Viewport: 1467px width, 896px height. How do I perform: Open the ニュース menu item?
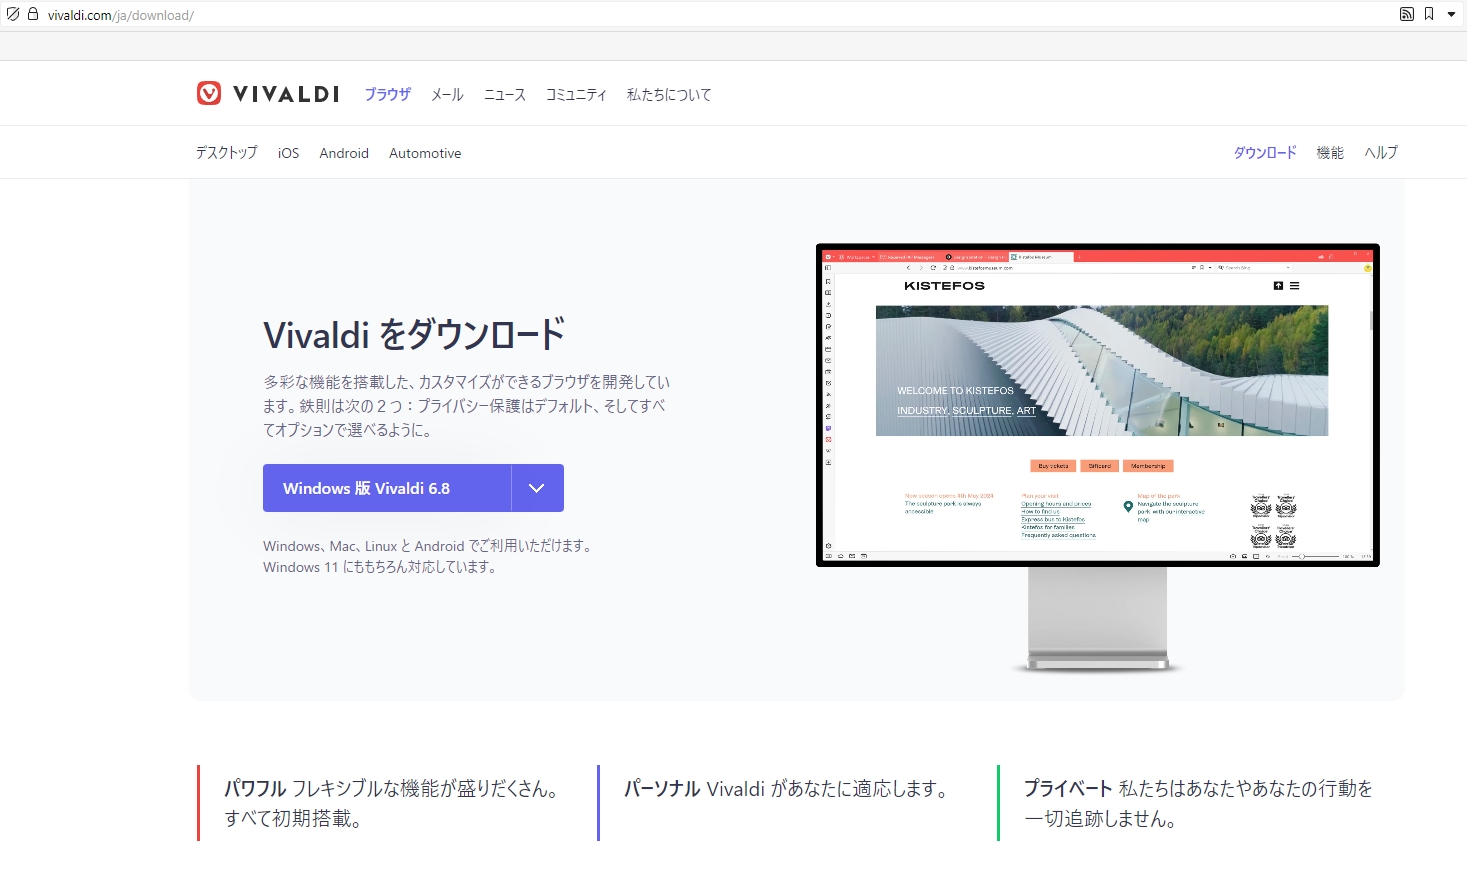505,95
